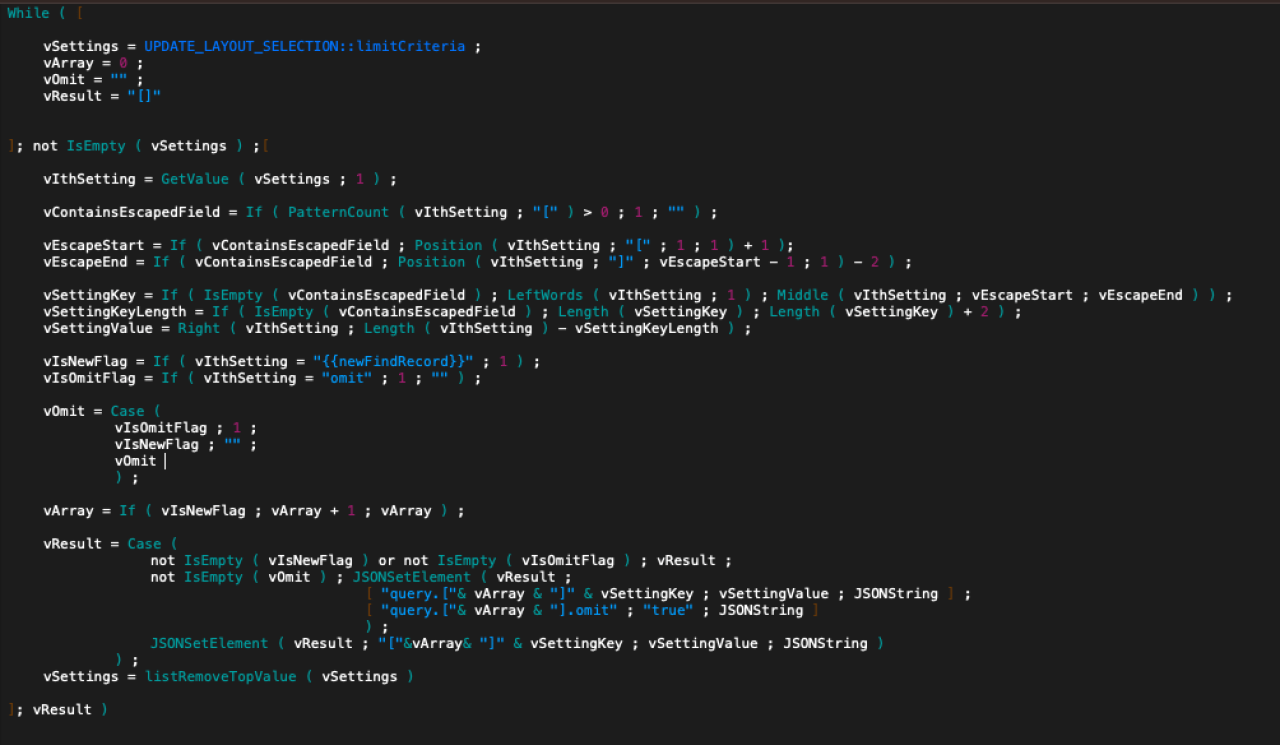
Task: Click the 'vIsNewFlag ; "" ;' Case branch line
Action: click(186, 444)
